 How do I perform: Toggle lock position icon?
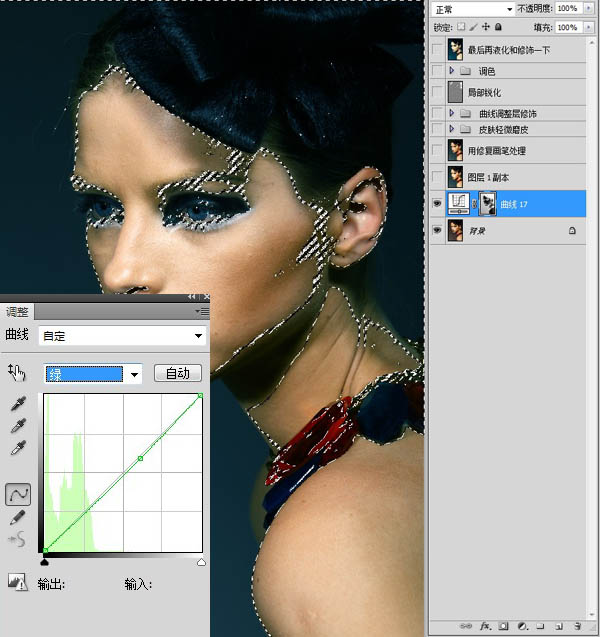coord(486,27)
